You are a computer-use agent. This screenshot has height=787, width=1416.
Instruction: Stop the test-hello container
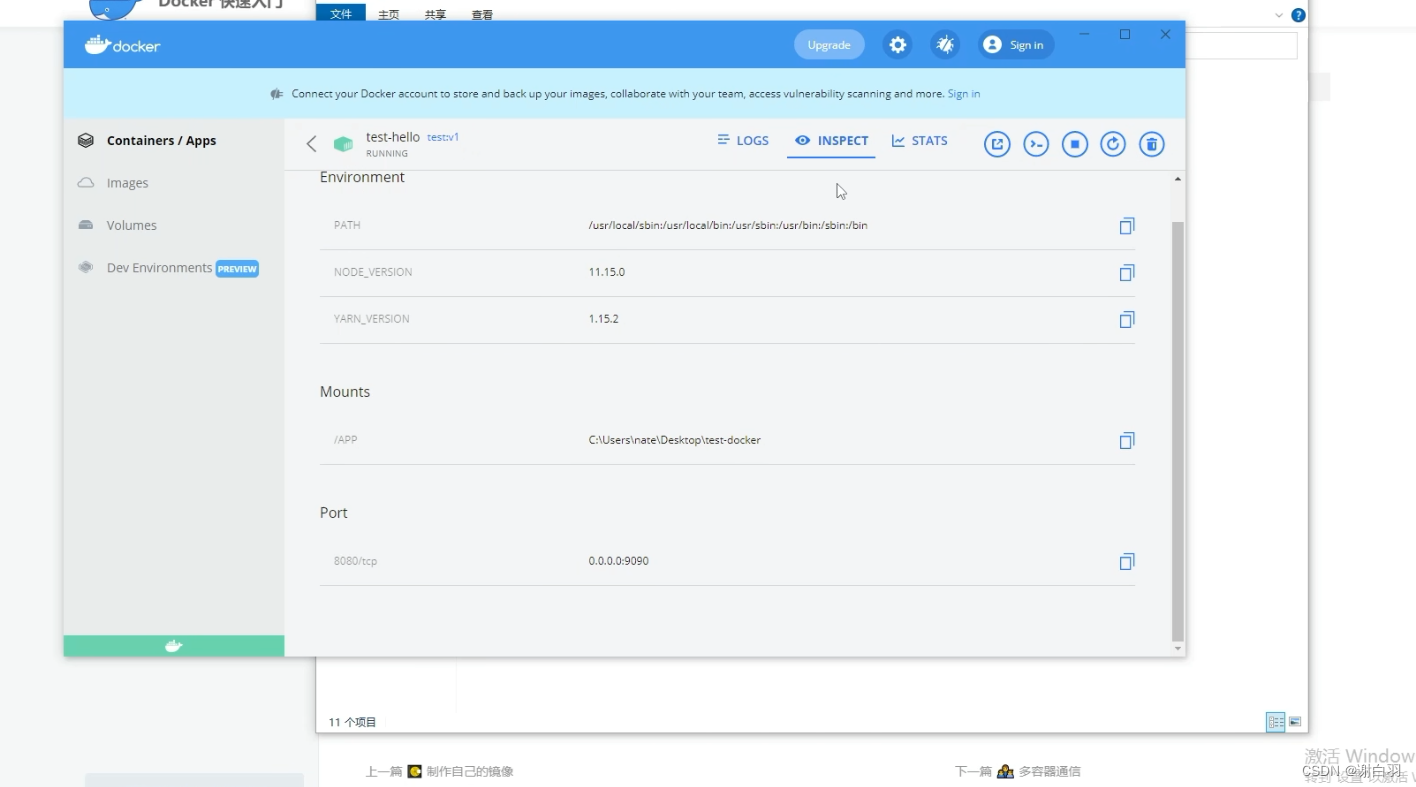click(1075, 144)
